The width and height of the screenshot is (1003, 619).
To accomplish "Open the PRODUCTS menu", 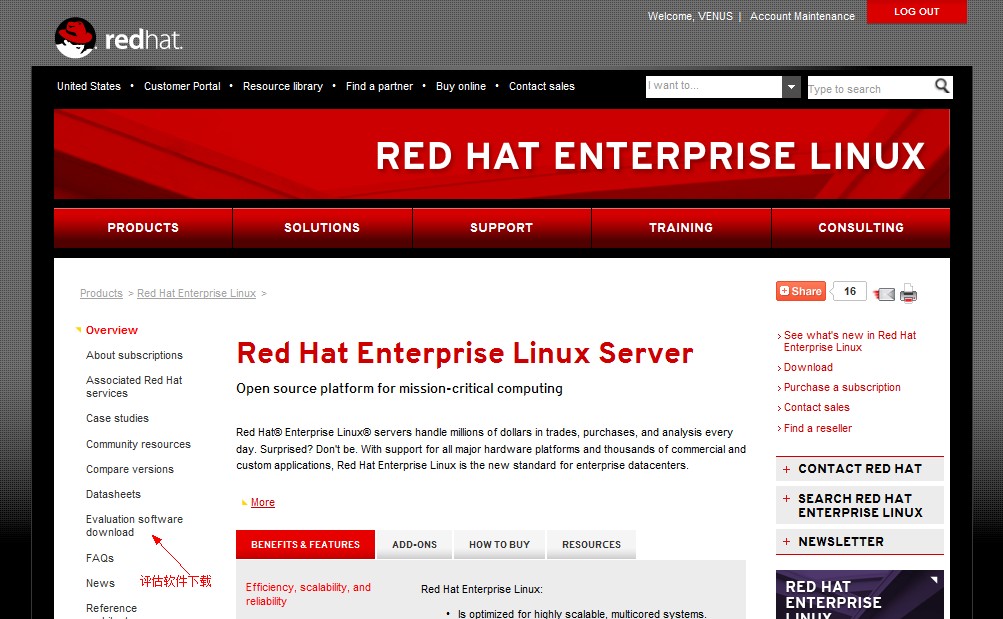I will [143, 228].
